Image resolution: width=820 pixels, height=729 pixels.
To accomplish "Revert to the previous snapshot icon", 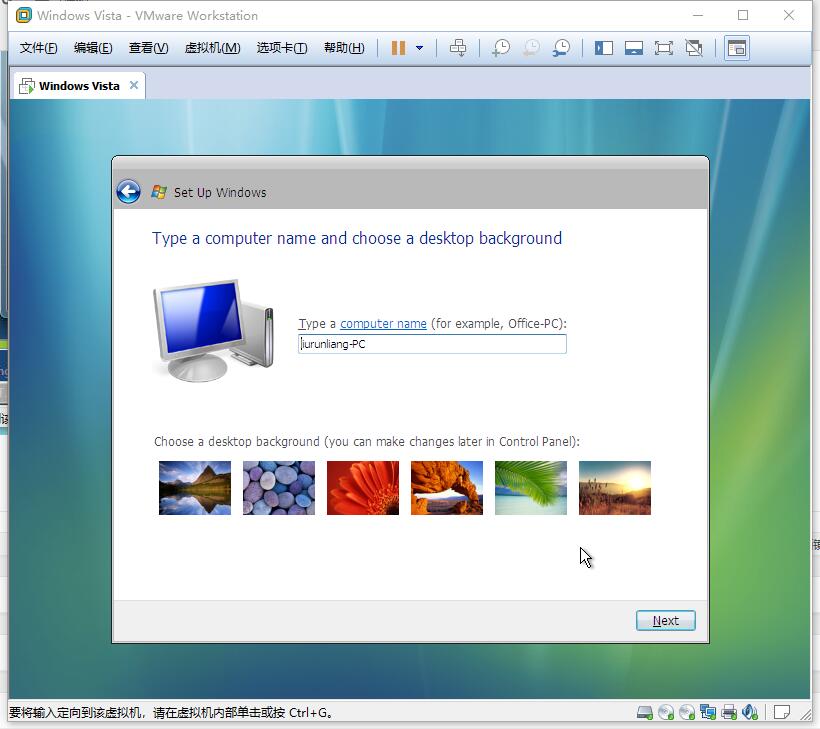I will (x=531, y=48).
